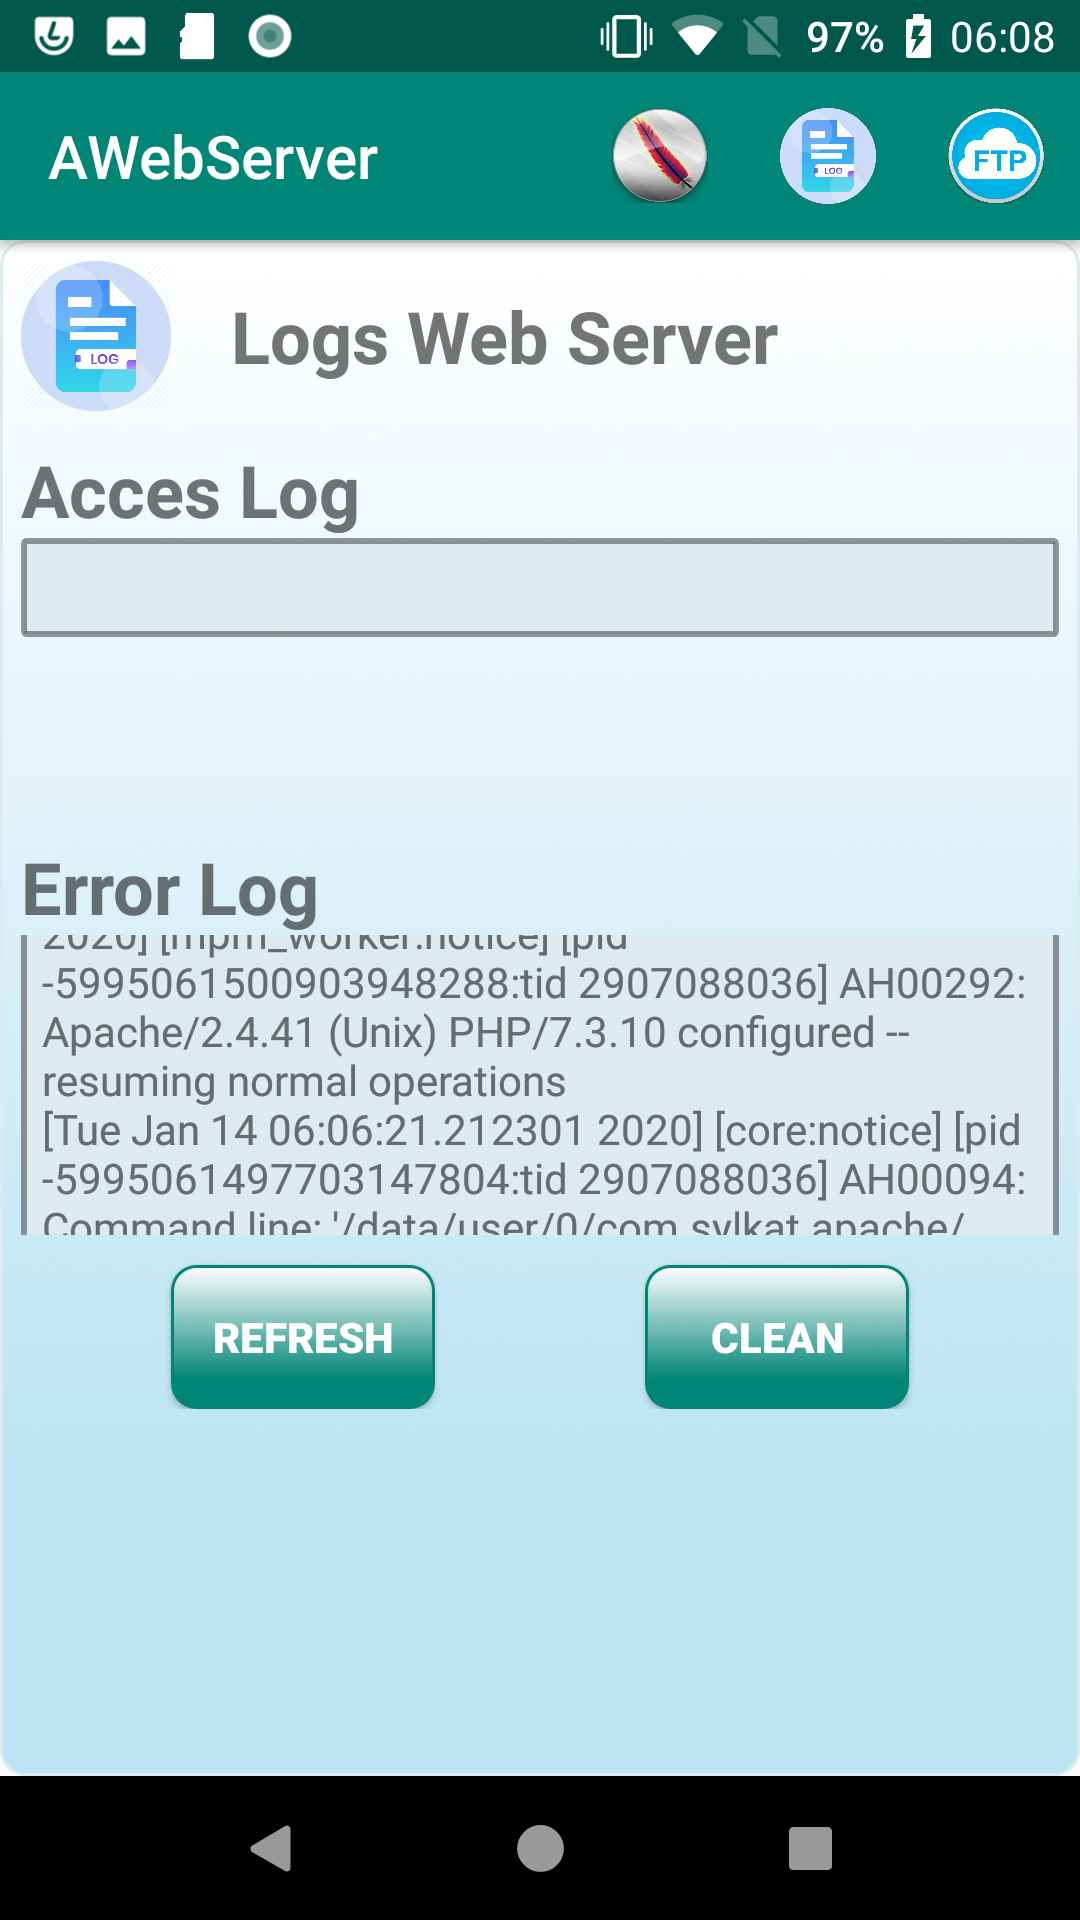Tap the Android back navigation button
This screenshot has height=1920, width=1080.
[x=271, y=1848]
